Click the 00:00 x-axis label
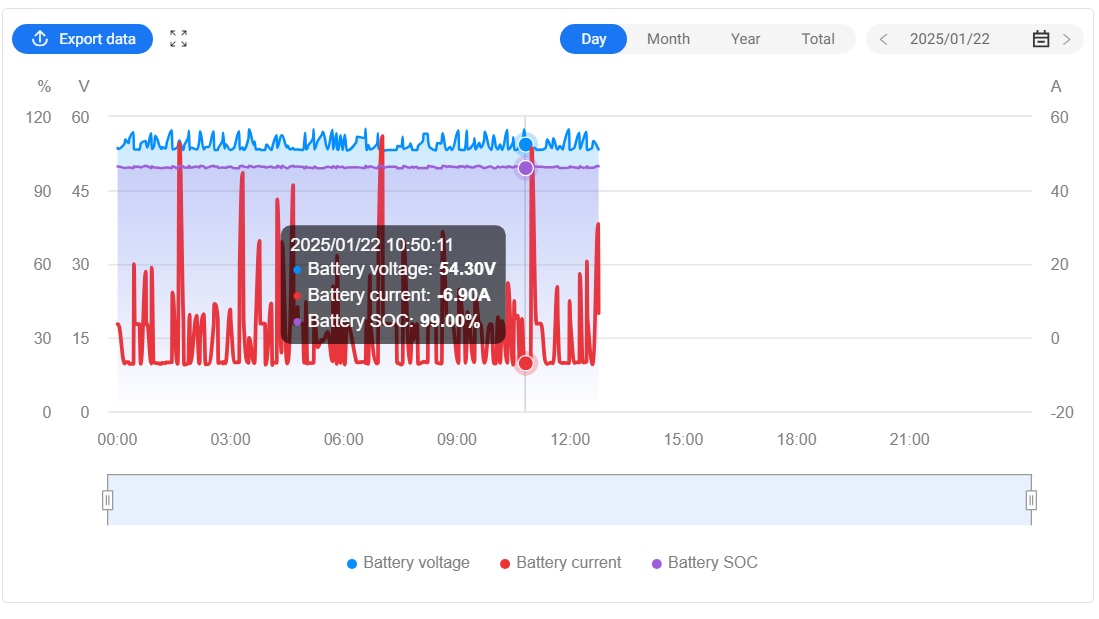 [117, 440]
